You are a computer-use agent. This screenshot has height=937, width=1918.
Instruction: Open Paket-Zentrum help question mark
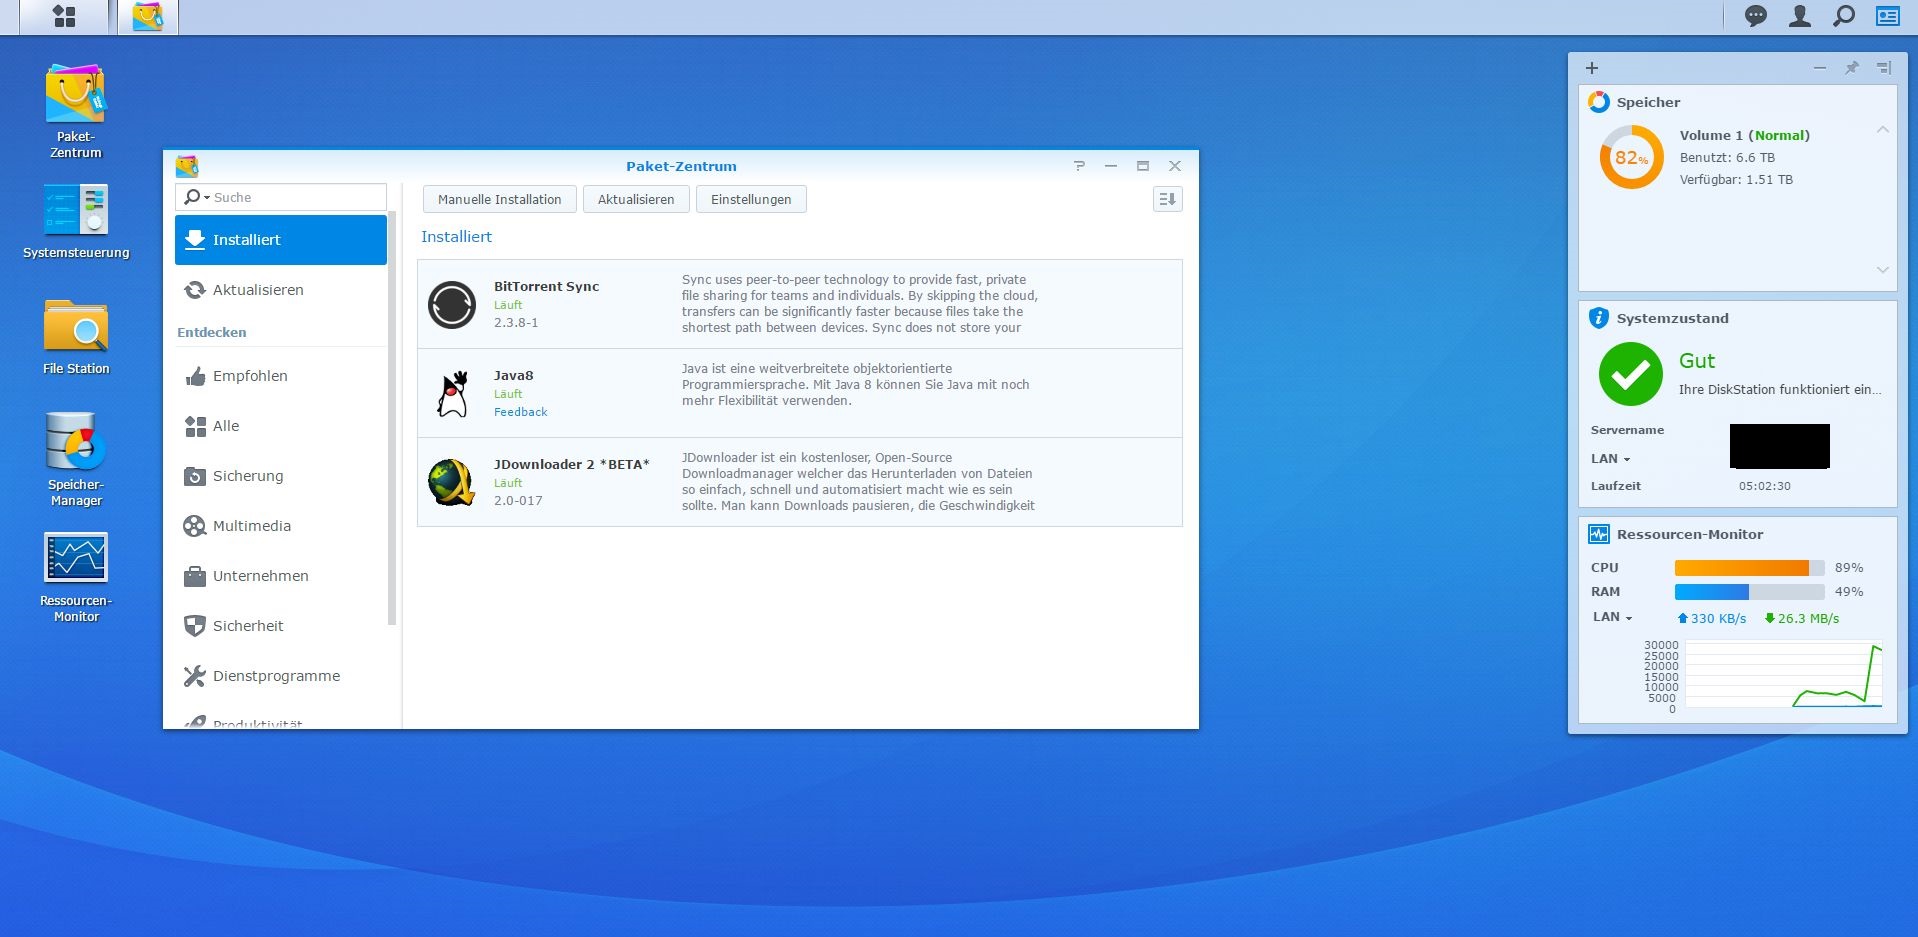(x=1079, y=166)
